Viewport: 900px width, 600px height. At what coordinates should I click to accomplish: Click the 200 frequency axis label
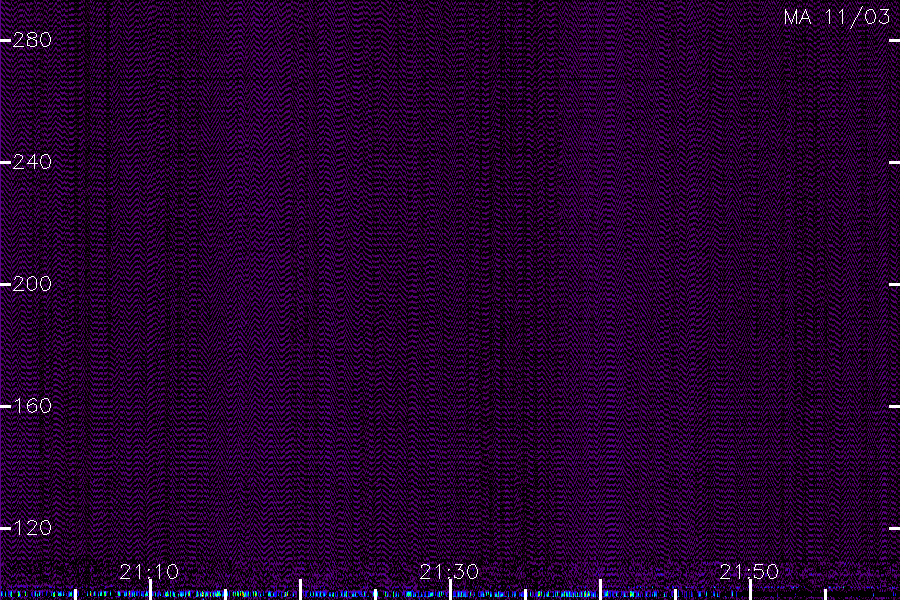(x=32, y=284)
